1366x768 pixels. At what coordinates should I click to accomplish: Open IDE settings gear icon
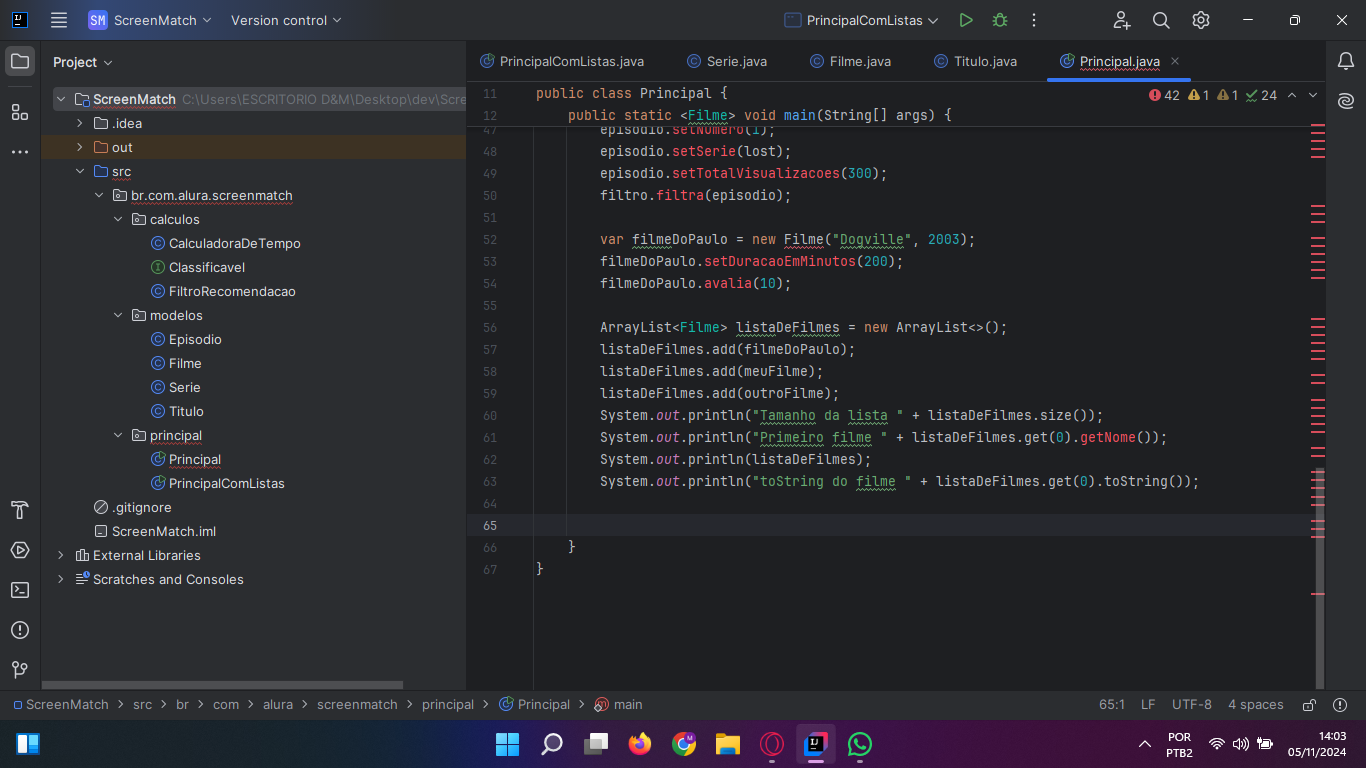pyautogui.click(x=1201, y=20)
